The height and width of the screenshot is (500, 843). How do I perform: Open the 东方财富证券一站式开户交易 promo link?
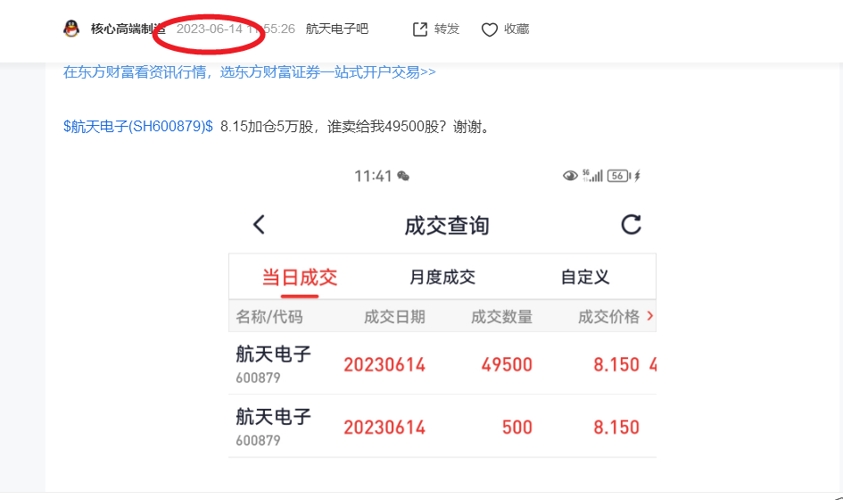tap(249, 72)
